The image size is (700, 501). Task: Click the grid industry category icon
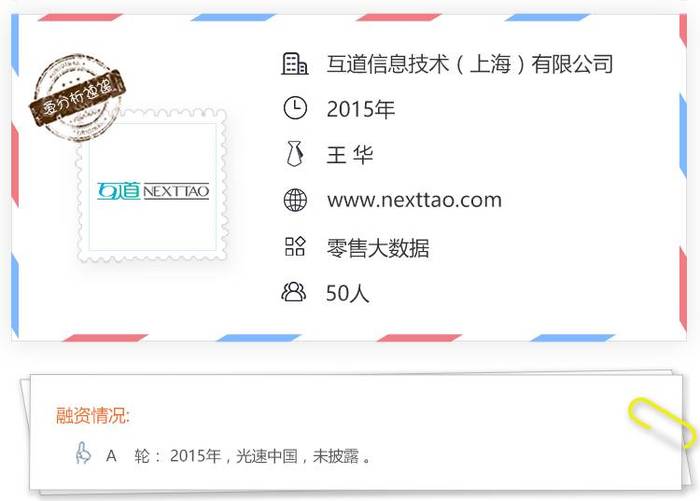coord(295,246)
